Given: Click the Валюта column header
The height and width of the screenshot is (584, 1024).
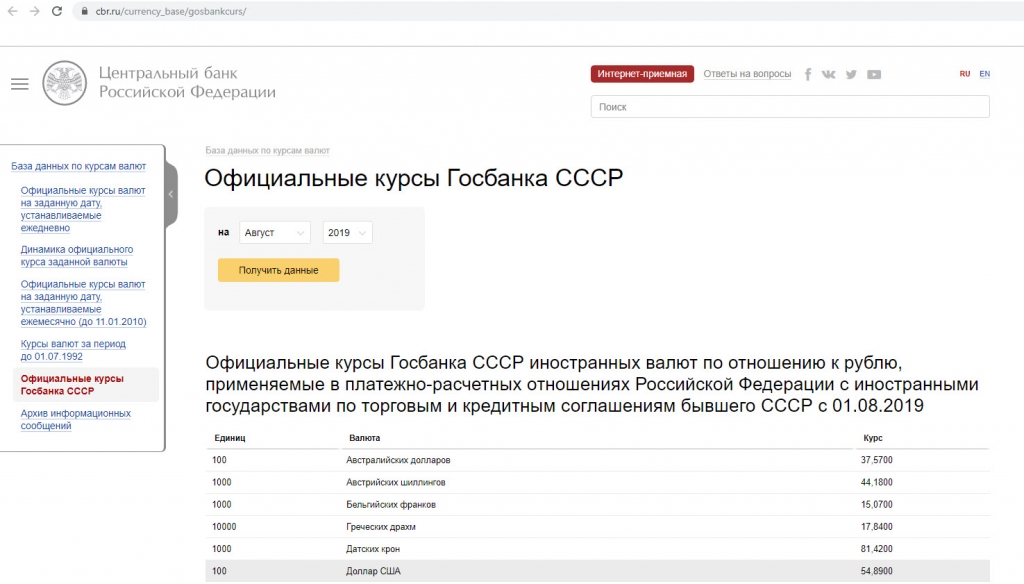Looking at the screenshot, I should [364, 438].
